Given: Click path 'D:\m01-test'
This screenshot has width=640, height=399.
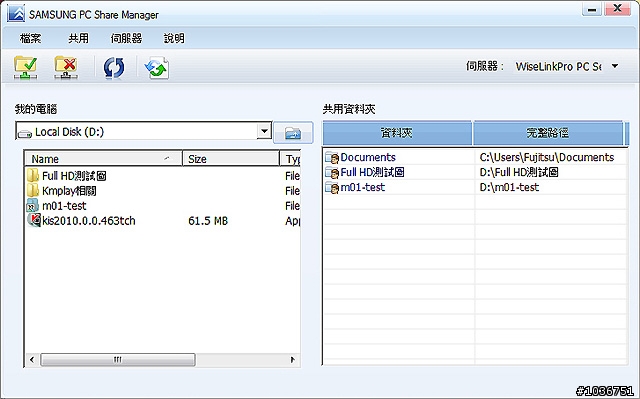Looking at the screenshot, I should tap(509, 188).
